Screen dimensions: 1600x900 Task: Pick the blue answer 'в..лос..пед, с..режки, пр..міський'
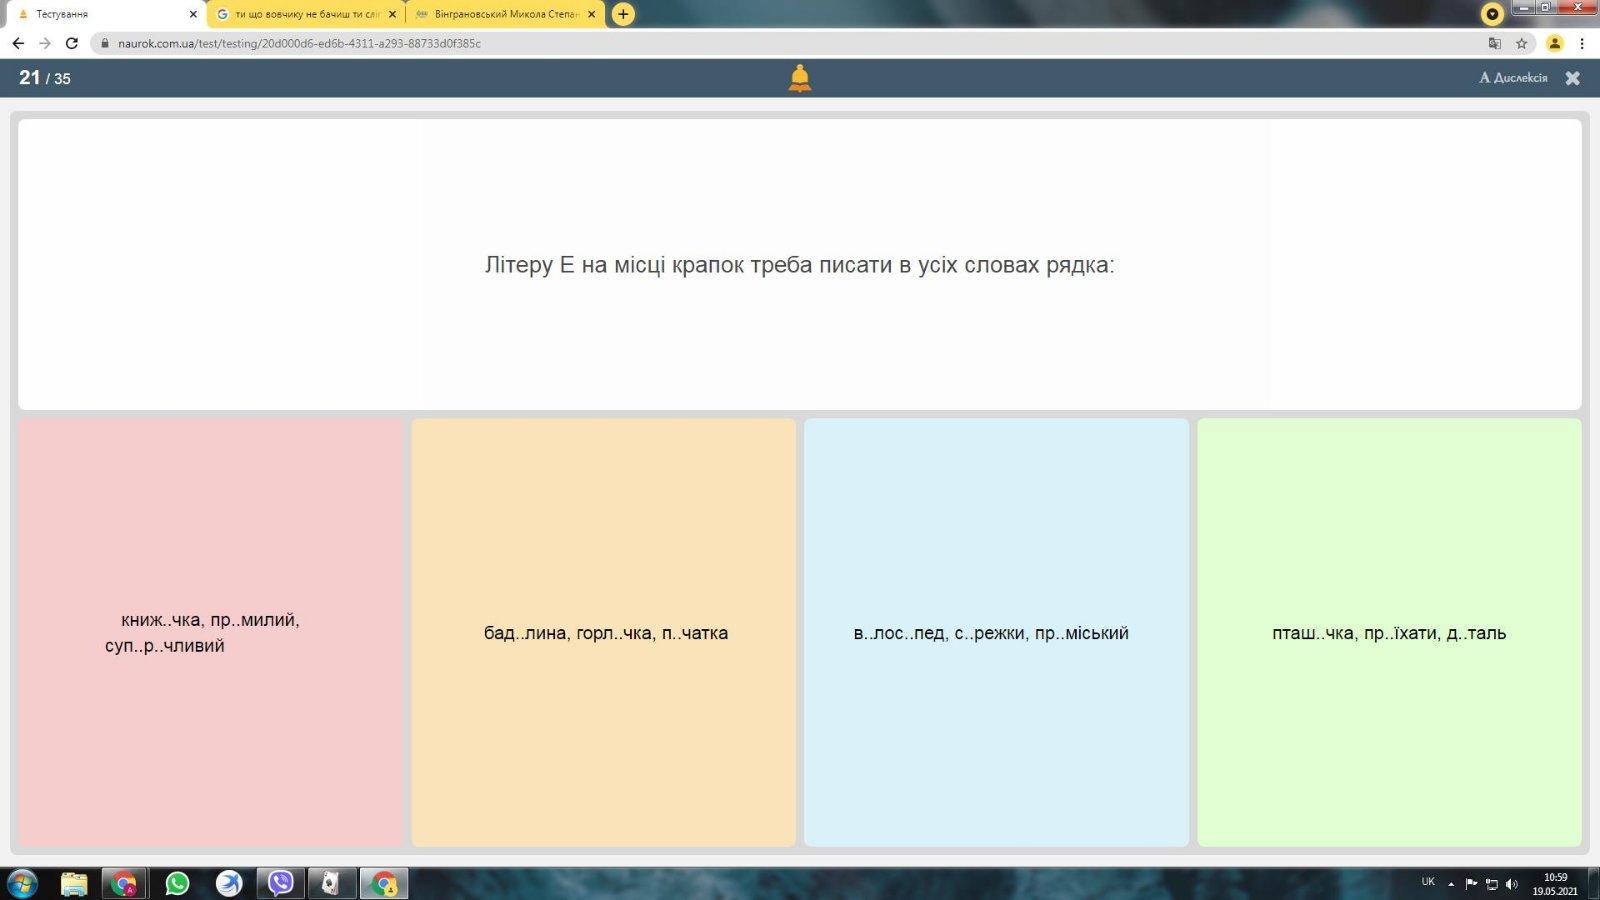tap(996, 632)
